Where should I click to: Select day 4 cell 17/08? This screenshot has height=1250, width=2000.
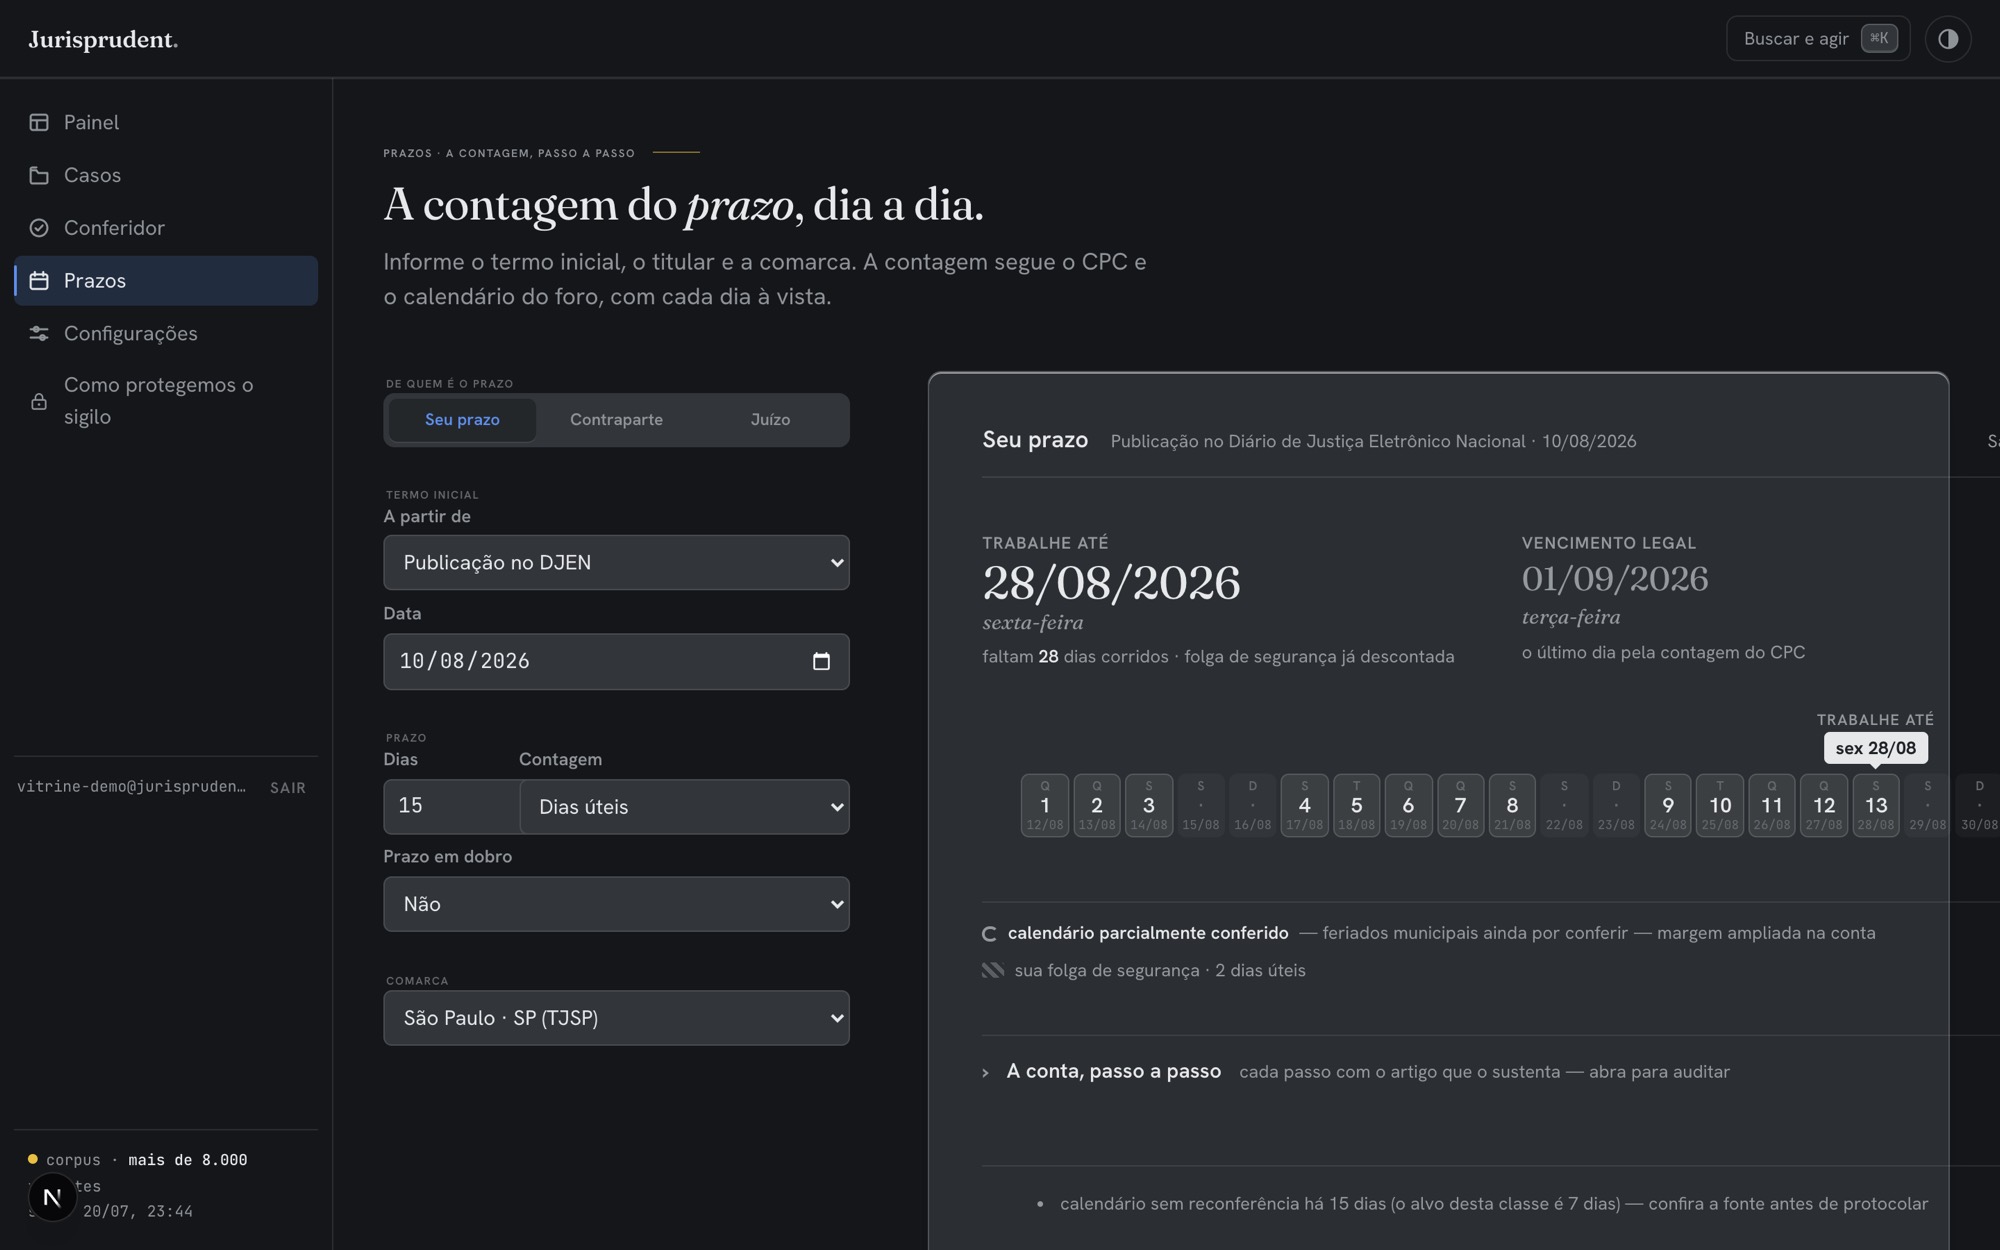point(1305,805)
